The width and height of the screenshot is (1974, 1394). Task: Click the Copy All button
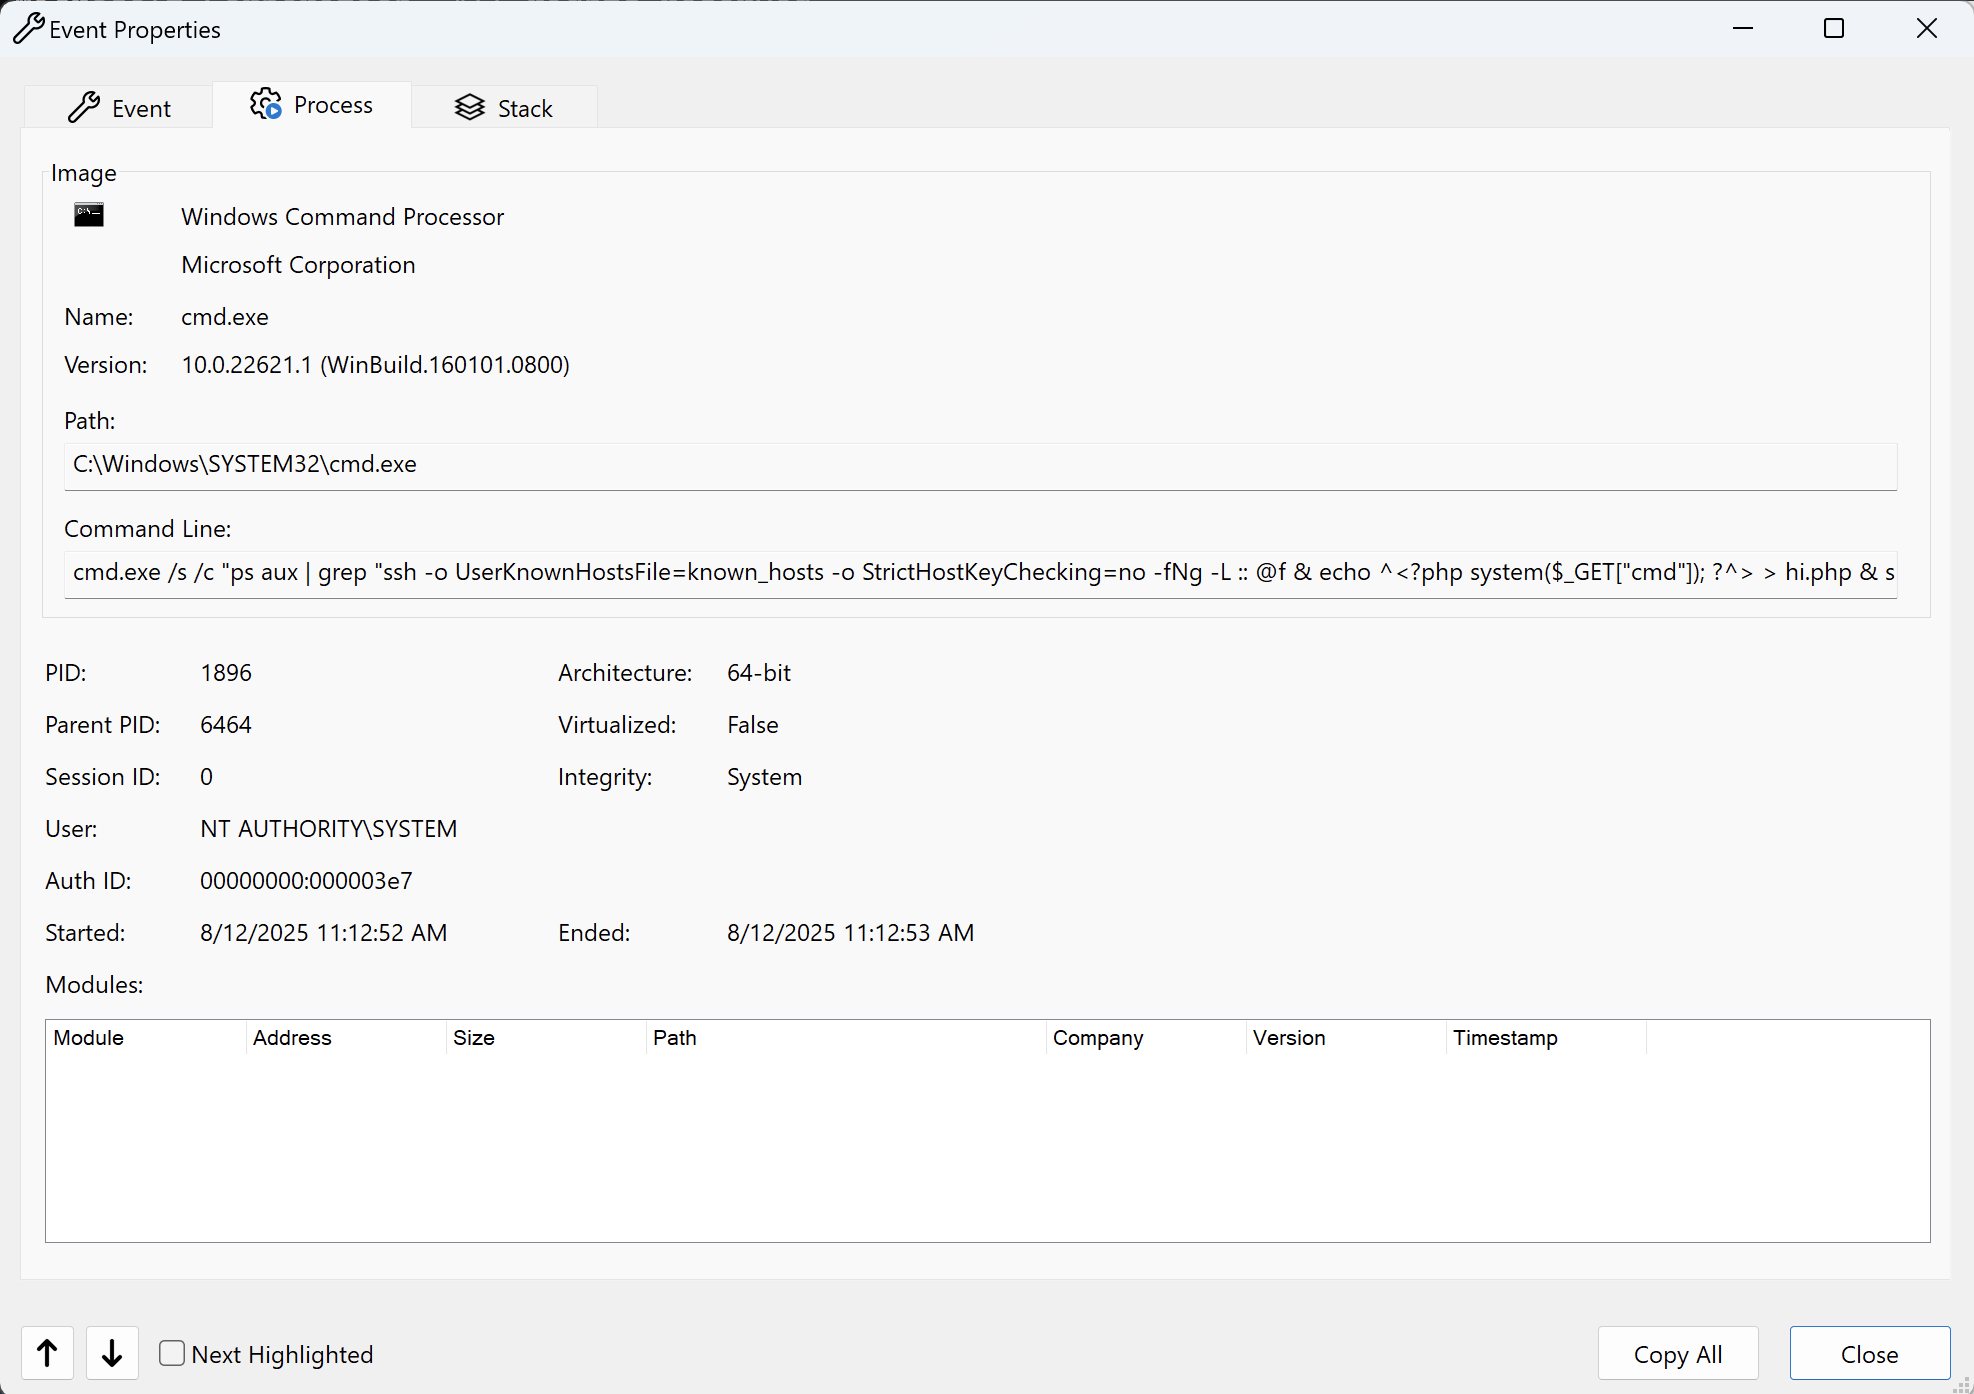[x=1677, y=1353]
